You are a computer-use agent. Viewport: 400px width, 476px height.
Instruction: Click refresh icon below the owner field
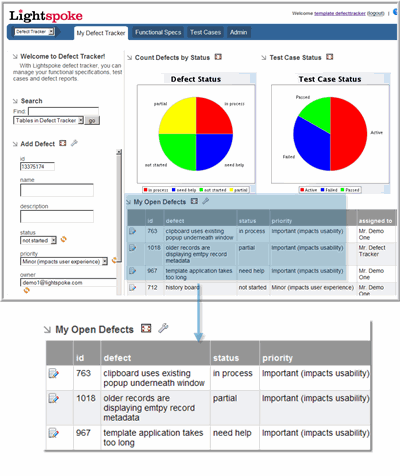(26, 290)
